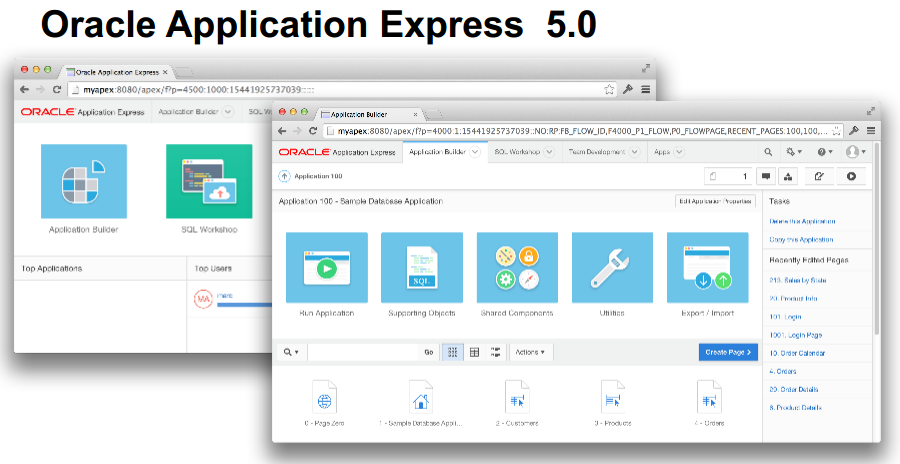The height and width of the screenshot is (464, 900).
Task: Open the administration gear dropdown
Action: [x=794, y=152]
